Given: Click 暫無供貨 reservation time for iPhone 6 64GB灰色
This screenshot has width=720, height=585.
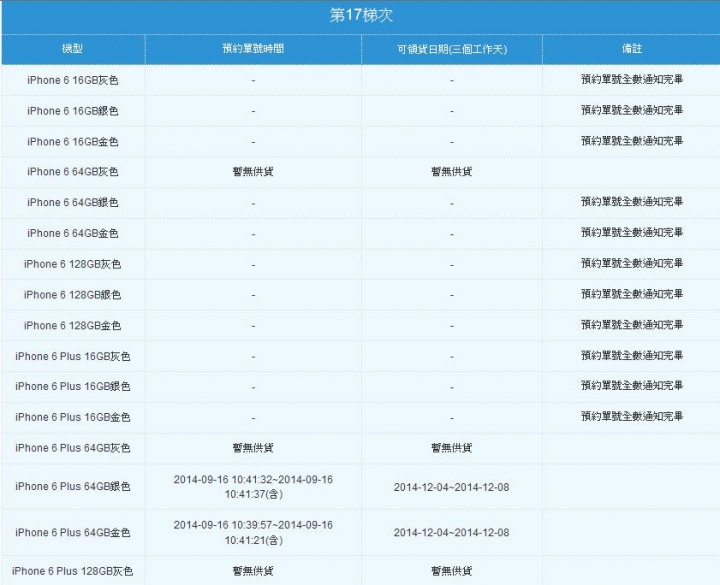Looking at the screenshot, I should [253, 172].
